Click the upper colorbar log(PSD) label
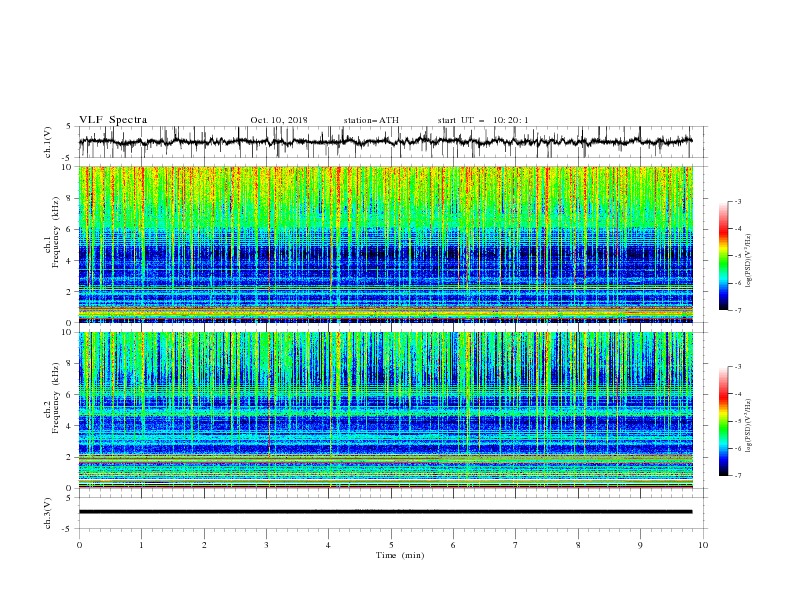Screen dimensions: 792x612 click(x=749, y=260)
